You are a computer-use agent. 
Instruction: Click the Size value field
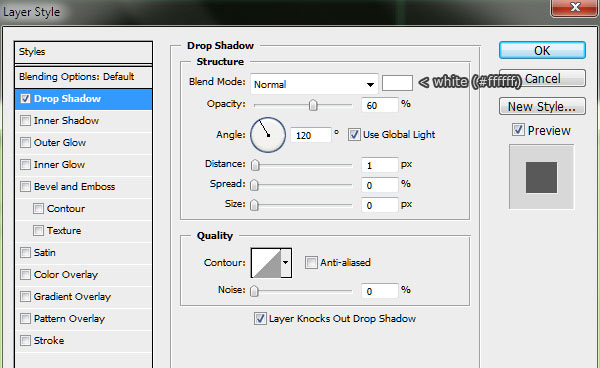(379, 205)
